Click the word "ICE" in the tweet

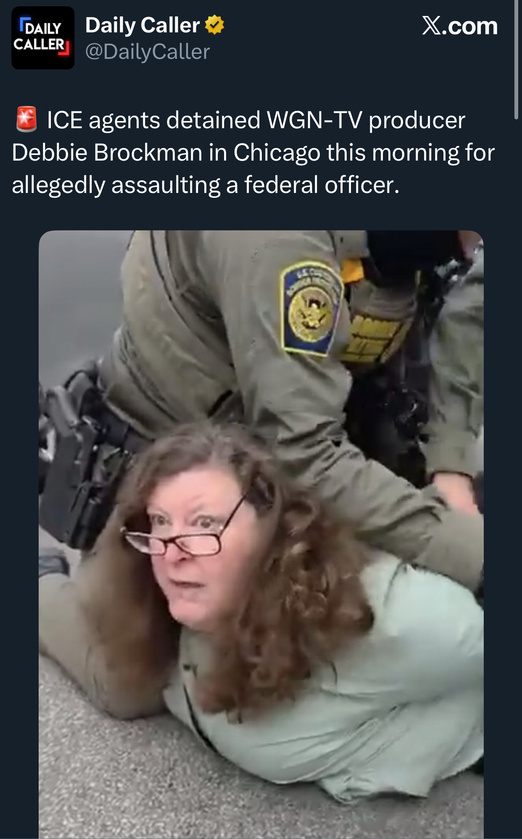[x=65, y=120]
